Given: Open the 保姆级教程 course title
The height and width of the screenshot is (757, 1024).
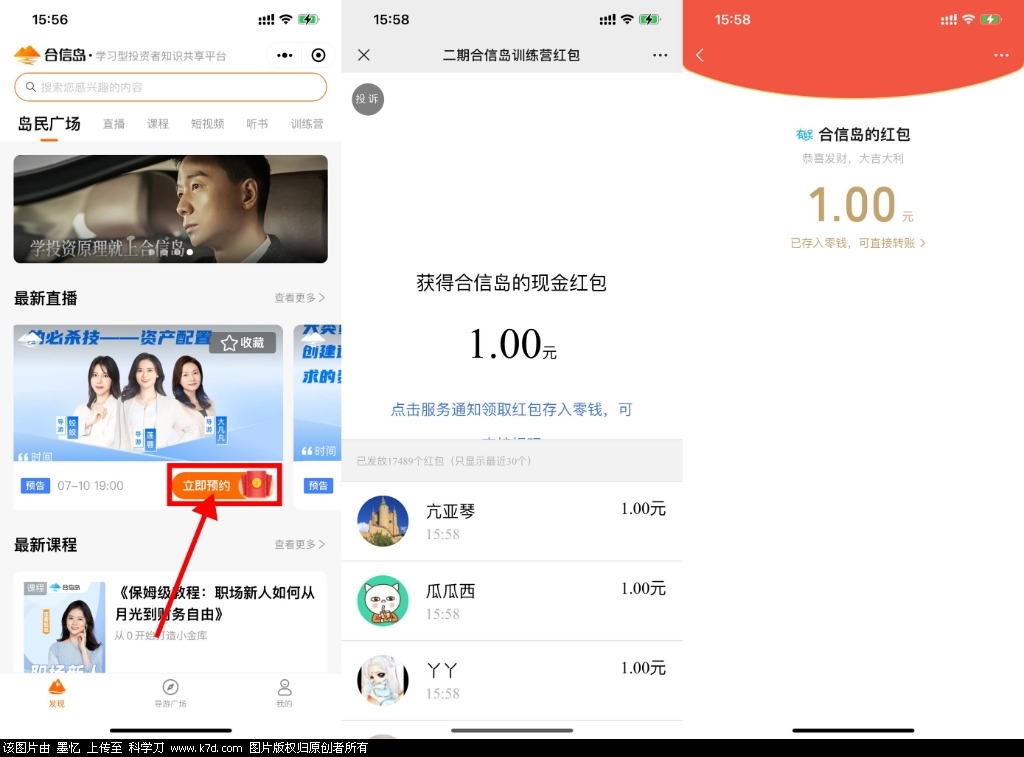Looking at the screenshot, I should (215, 603).
